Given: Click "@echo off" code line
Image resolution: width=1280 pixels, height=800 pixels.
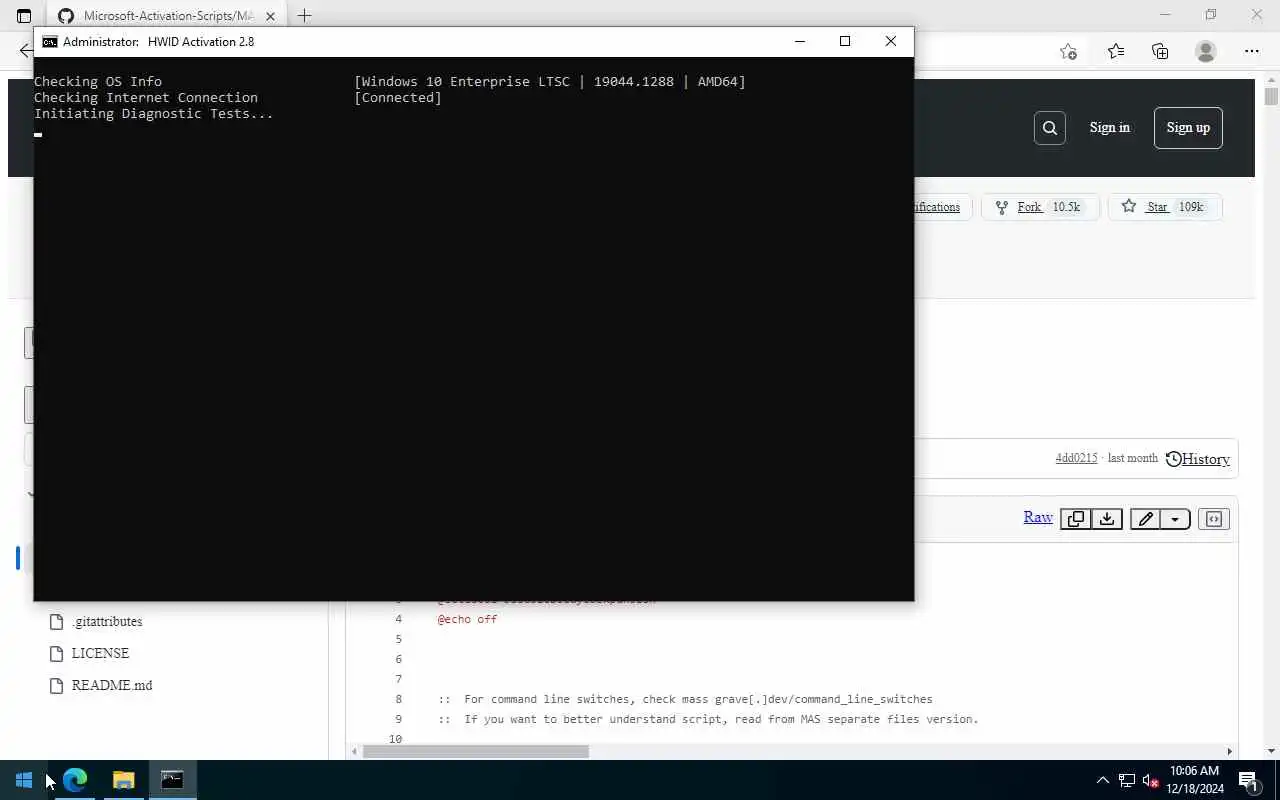Looking at the screenshot, I should point(467,619).
